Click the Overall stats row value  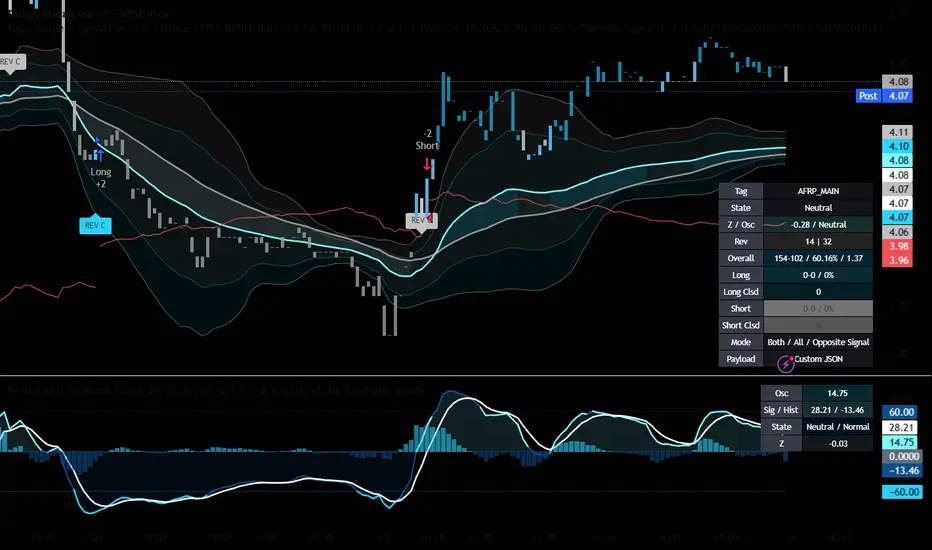coord(817,257)
